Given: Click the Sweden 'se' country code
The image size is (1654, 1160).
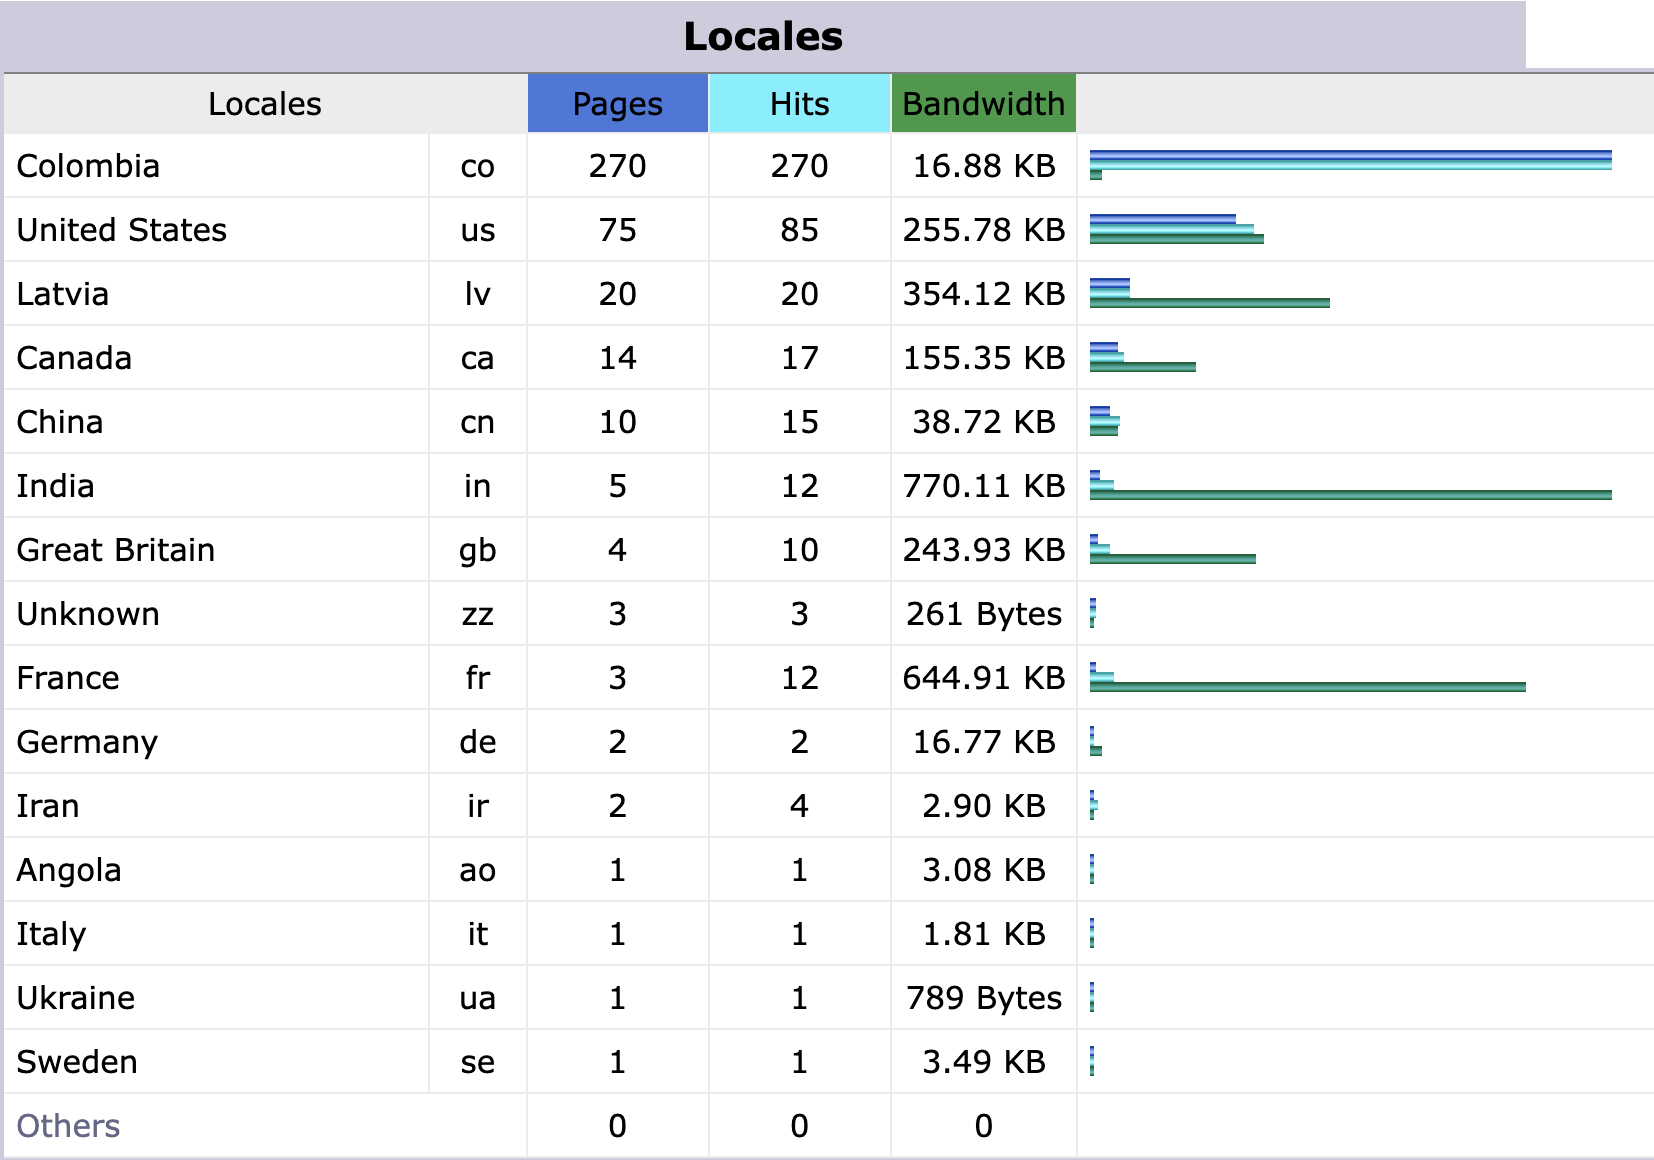Looking at the screenshot, I should coord(477,1062).
